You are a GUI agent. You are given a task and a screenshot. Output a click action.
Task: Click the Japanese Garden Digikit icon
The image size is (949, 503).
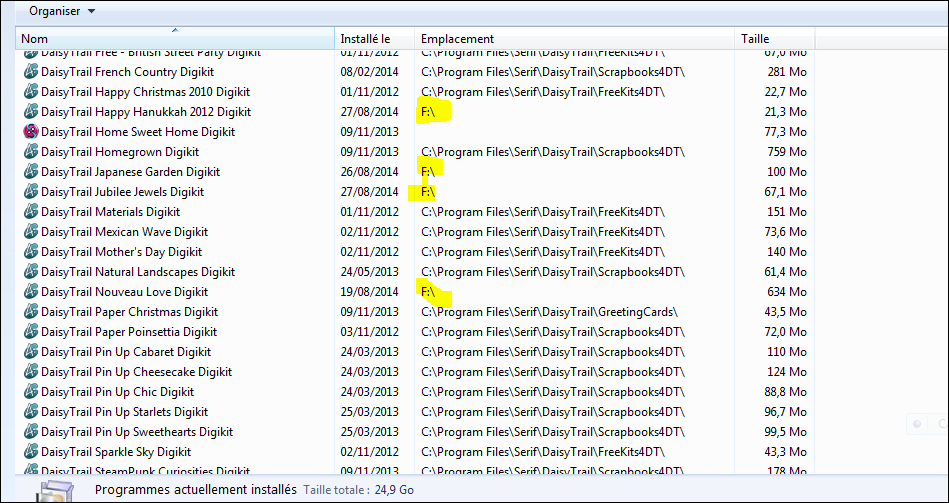[31, 172]
